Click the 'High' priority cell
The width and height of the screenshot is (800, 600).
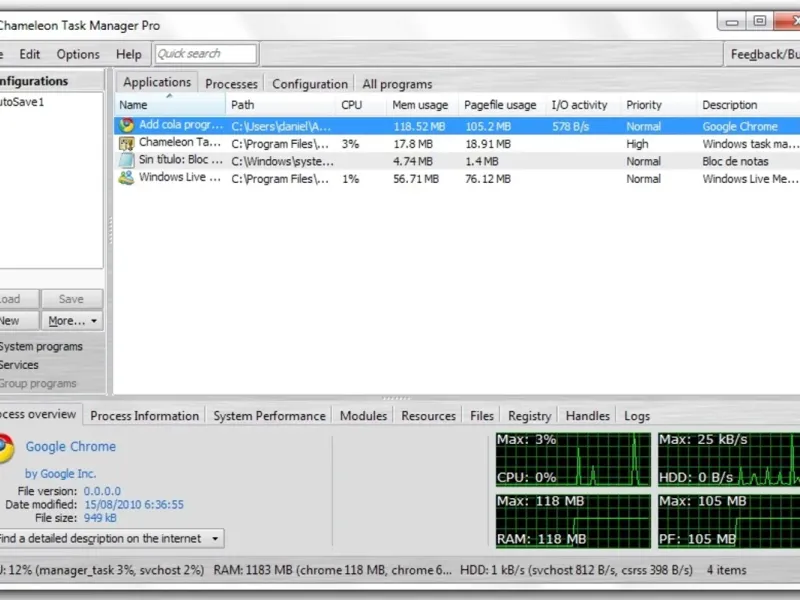[x=637, y=144]
